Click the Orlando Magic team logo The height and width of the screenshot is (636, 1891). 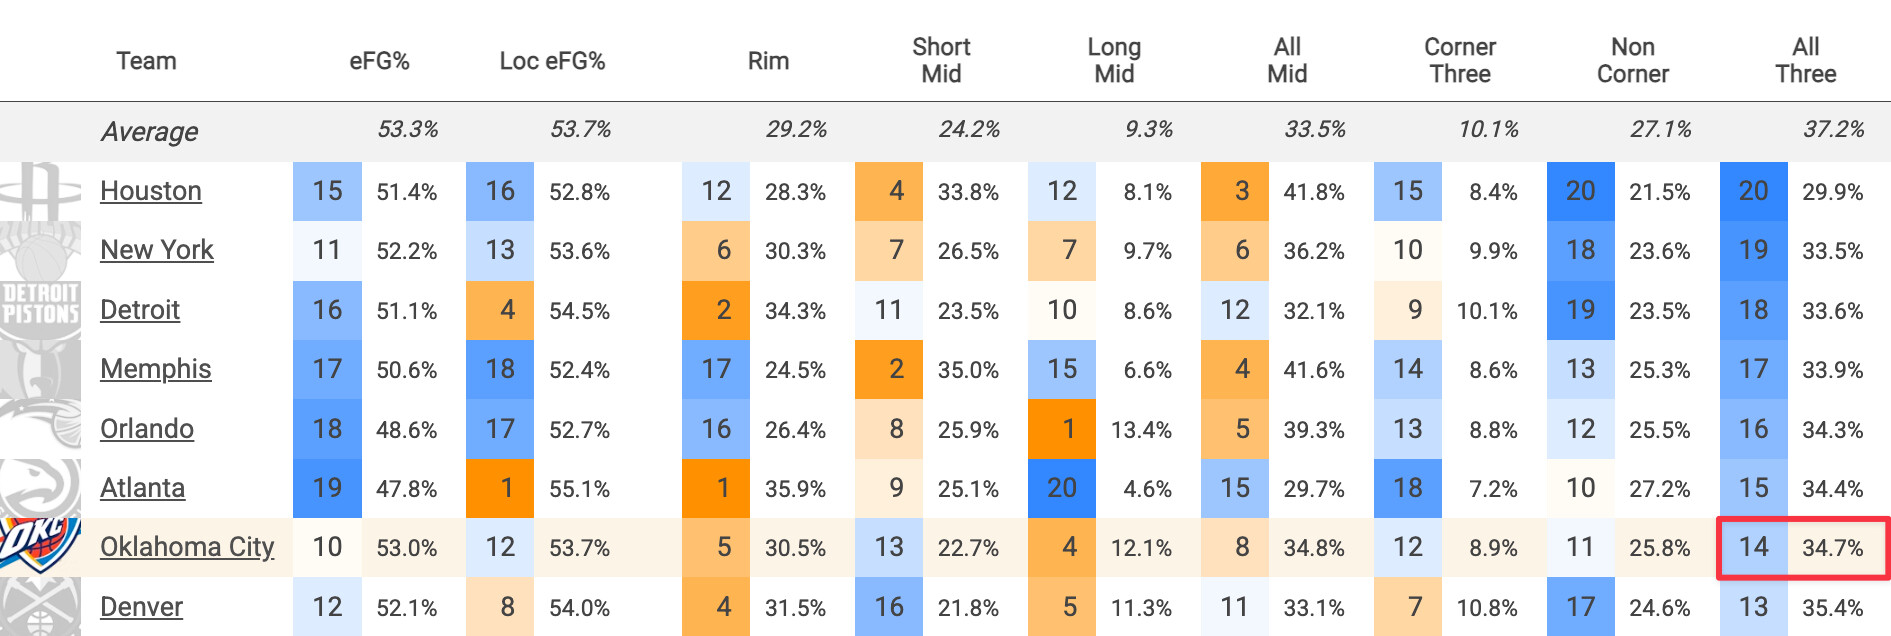(40, 429)
